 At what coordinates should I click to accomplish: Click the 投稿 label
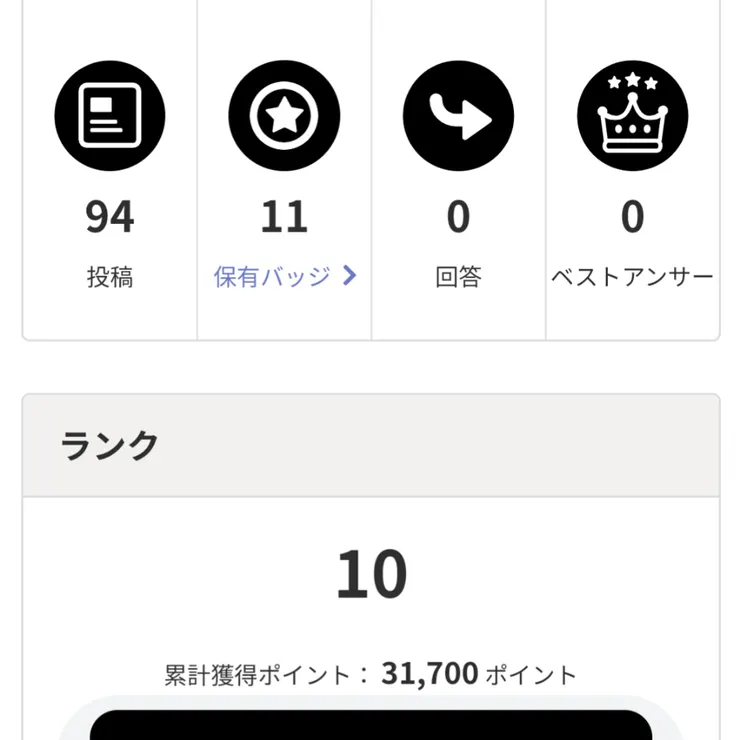pyautogui.click(x=109, y=277)
